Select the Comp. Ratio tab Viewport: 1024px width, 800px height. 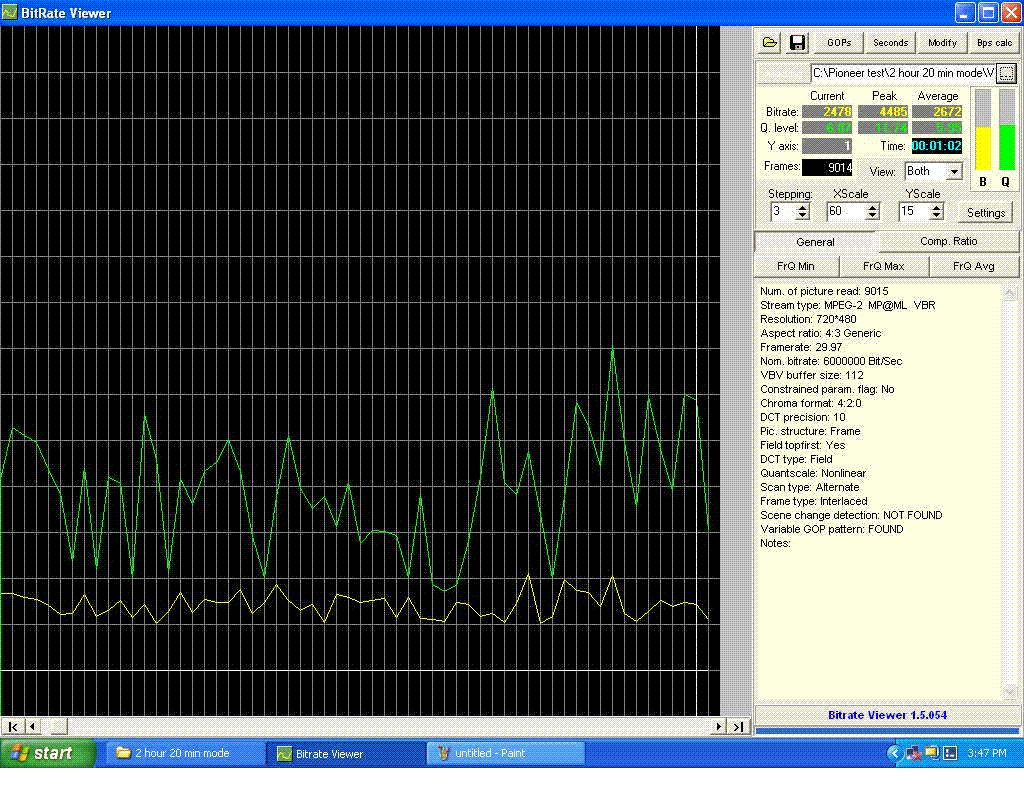pyautogui.click(x=948, y=242)
